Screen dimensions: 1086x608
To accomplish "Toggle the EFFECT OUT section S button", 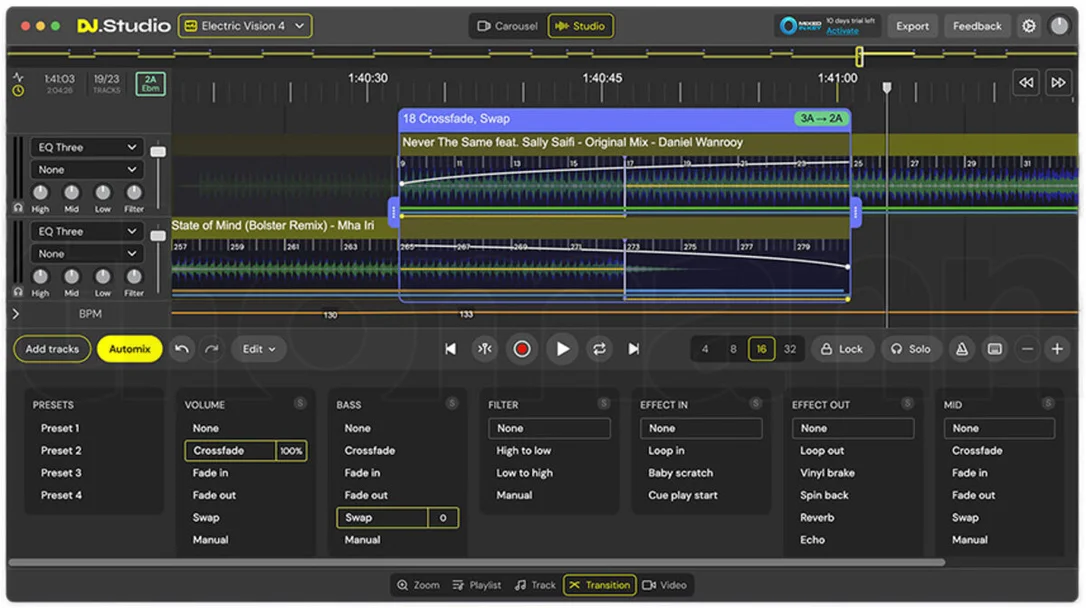I will tap(907, 404).
